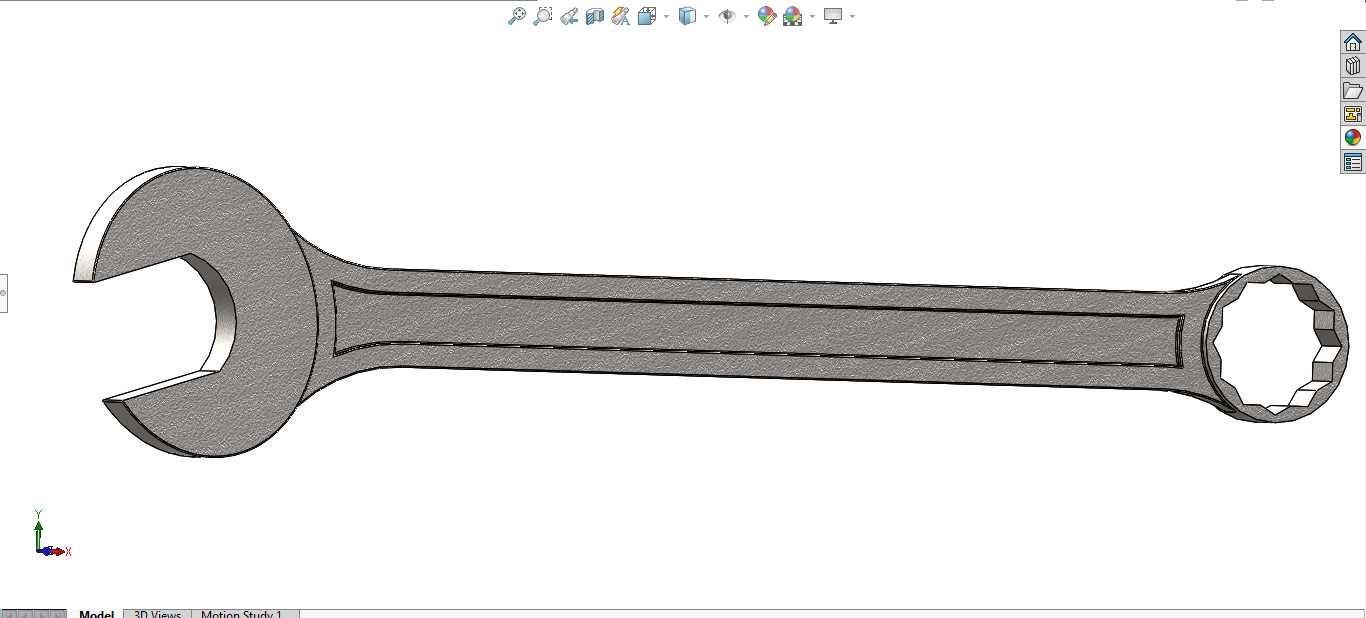
Task: Open SOLIDWORKS Resources home tab in task pane
Action: click(1353, 42)
